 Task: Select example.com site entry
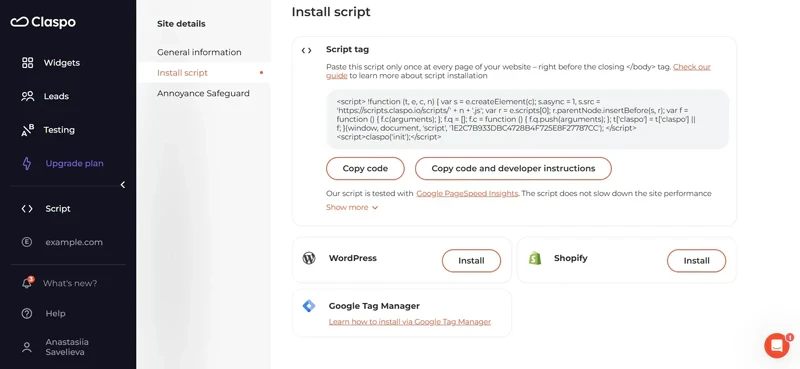(74, 242)
